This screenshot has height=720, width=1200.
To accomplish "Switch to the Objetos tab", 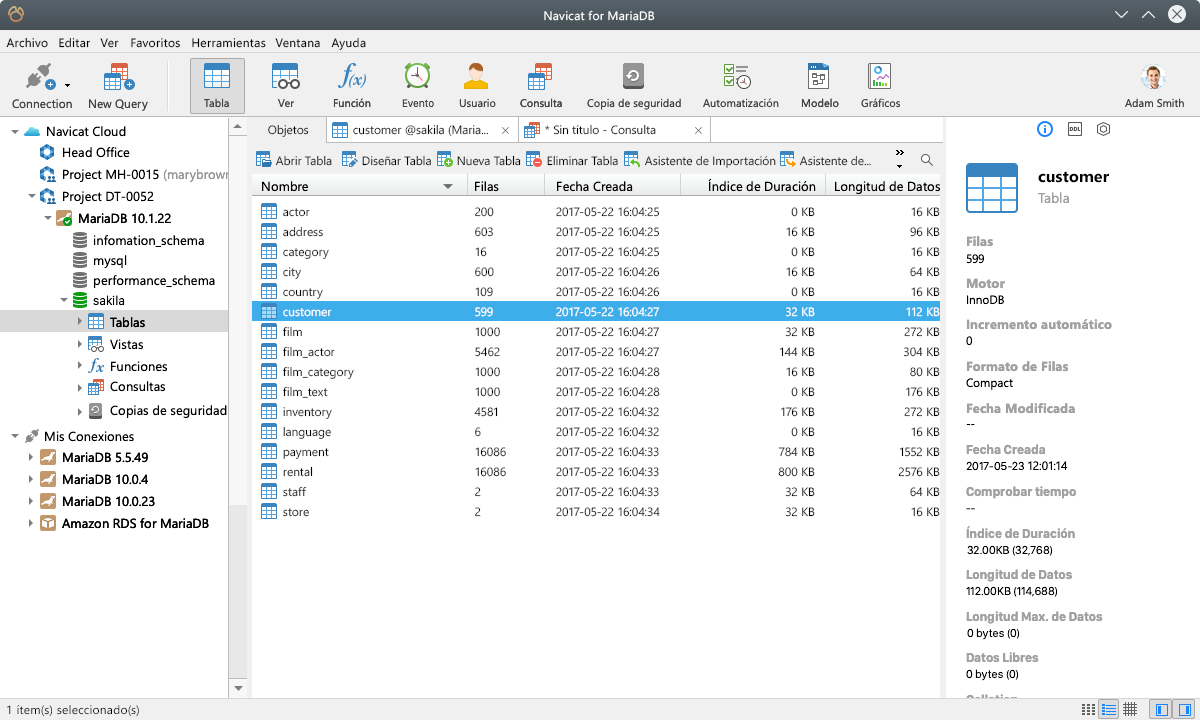I will pyautogui.click(x=288, y=130).
